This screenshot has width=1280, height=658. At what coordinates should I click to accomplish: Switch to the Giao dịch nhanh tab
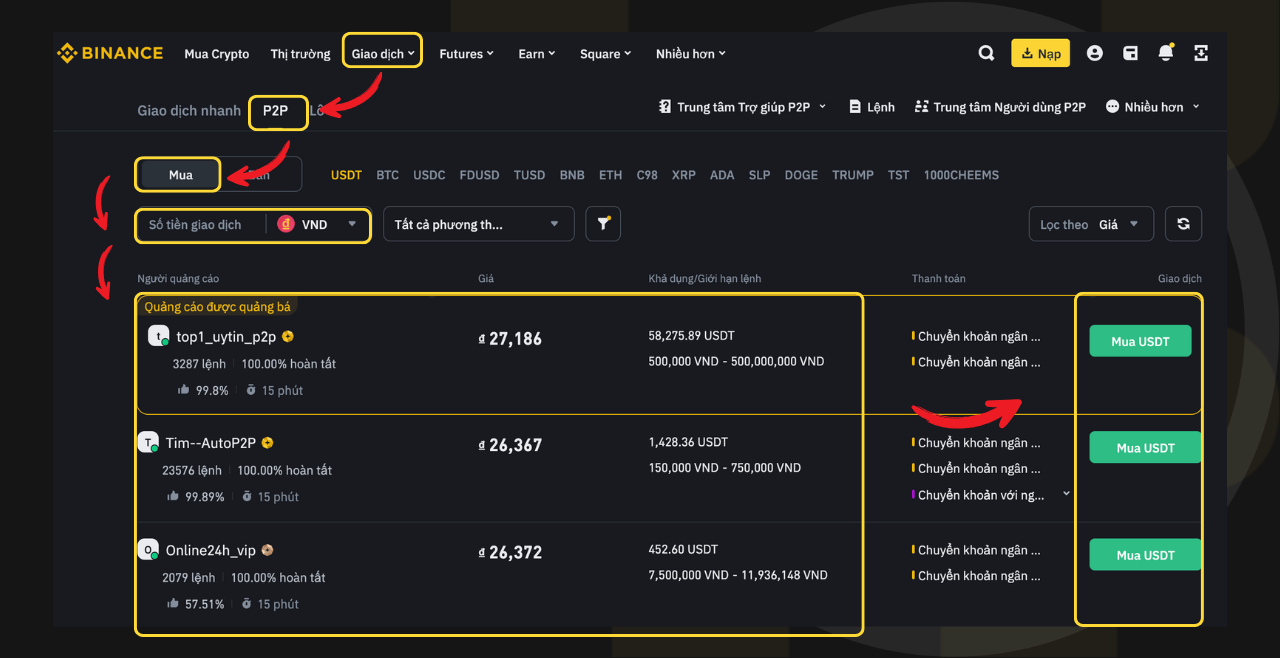[189, 111]
